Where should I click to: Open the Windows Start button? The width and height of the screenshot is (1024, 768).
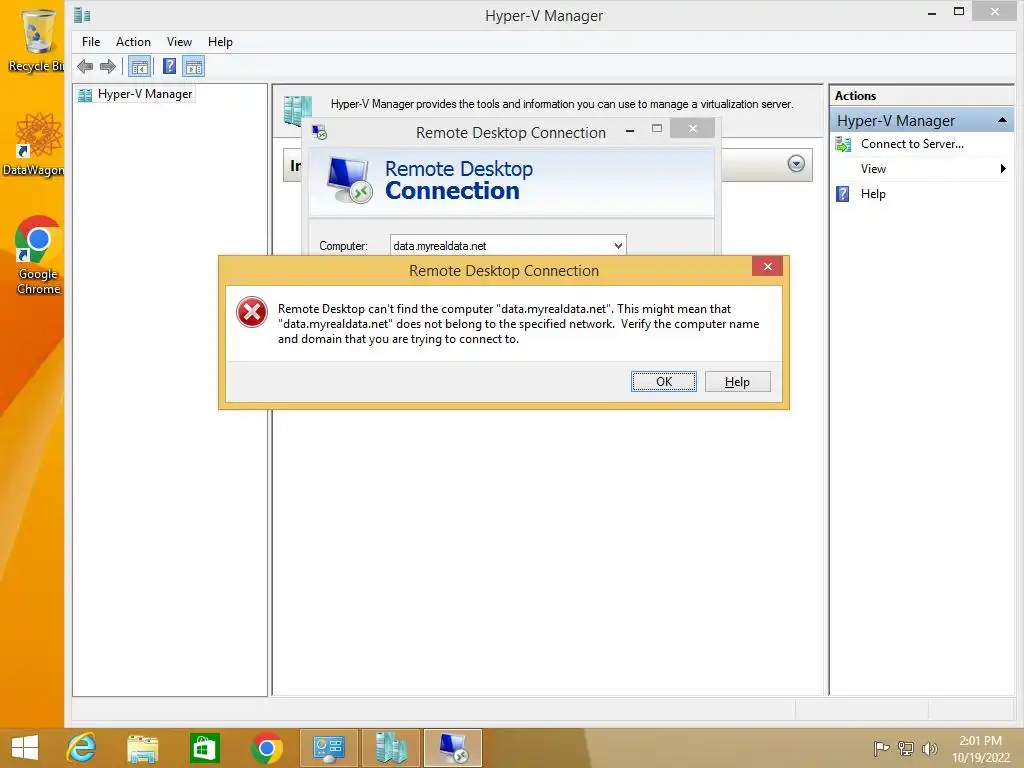tap(25, 748)
